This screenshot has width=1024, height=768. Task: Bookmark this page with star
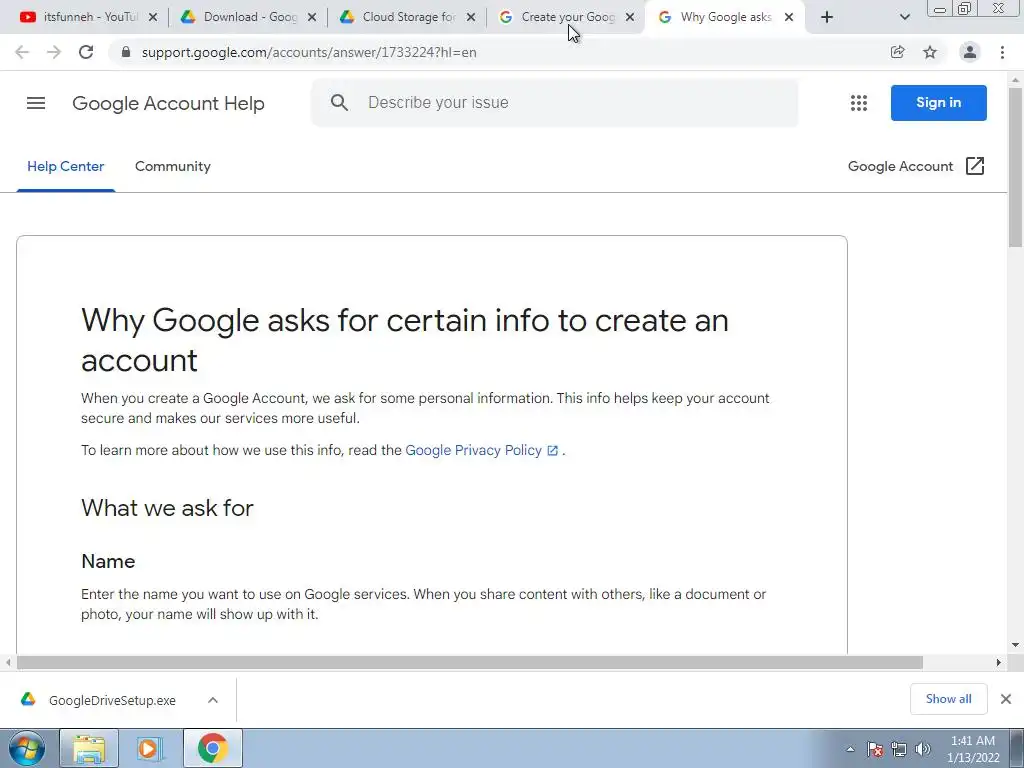click(x=930, y=52)
